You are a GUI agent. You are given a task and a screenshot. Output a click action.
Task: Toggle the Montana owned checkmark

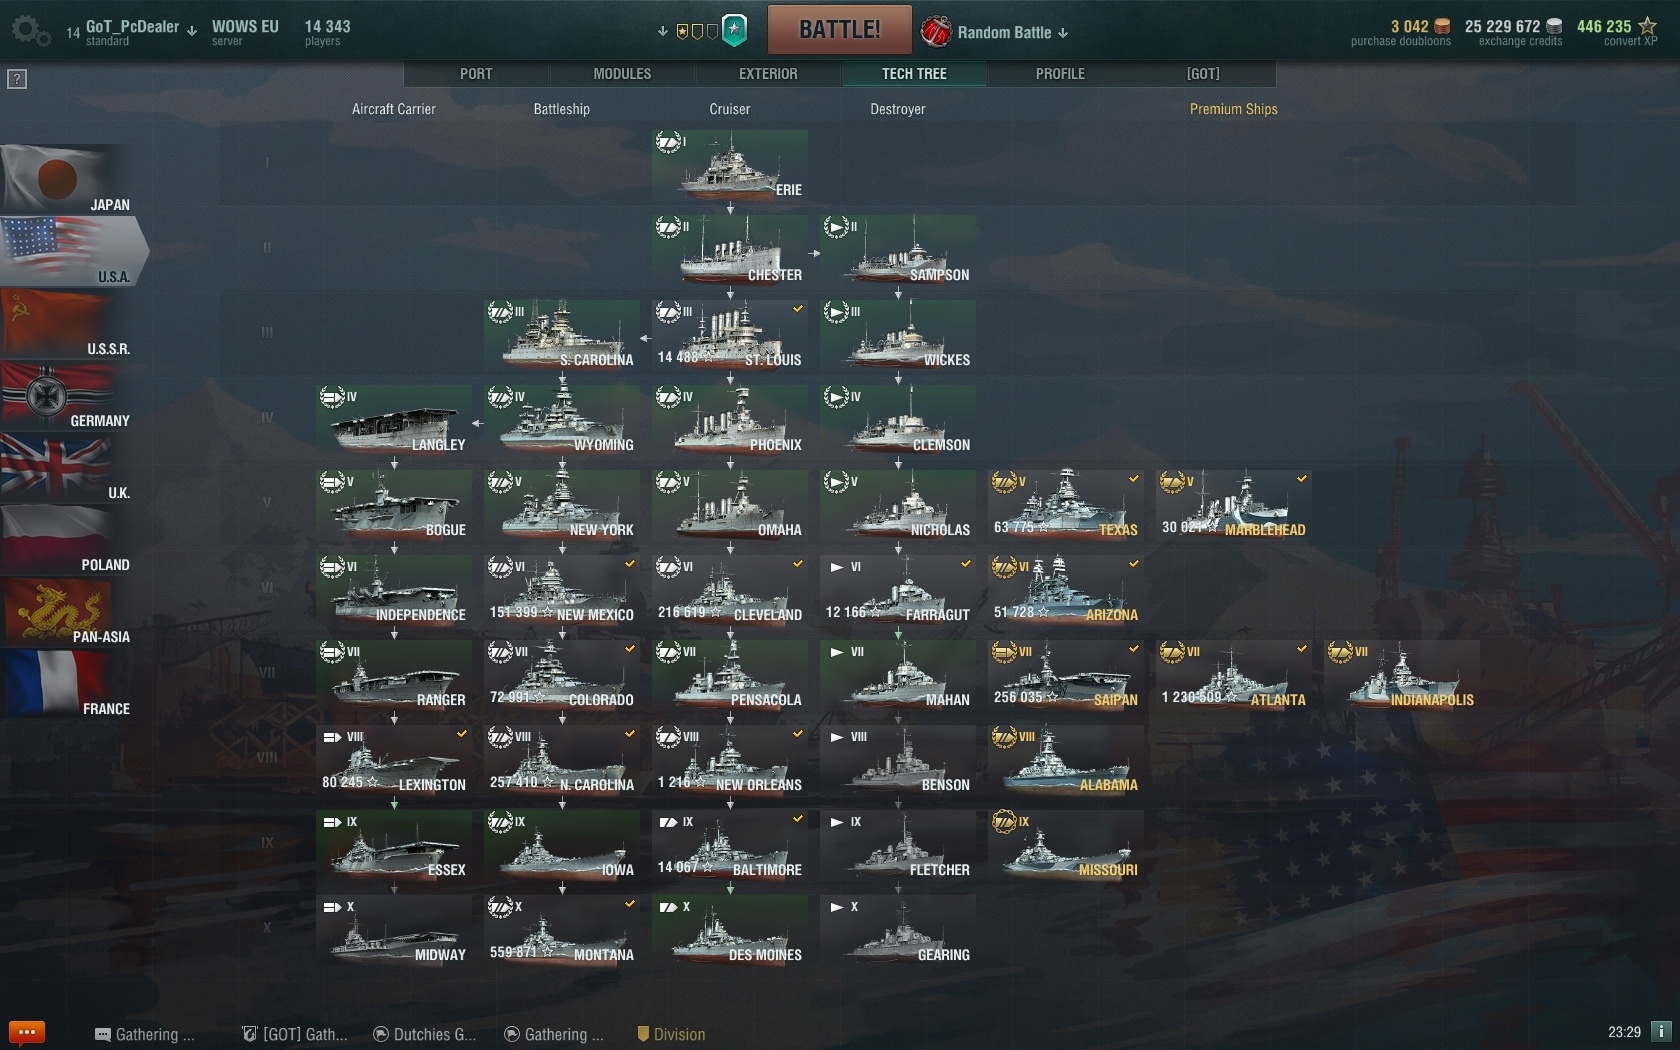click(x=630, y=904)
